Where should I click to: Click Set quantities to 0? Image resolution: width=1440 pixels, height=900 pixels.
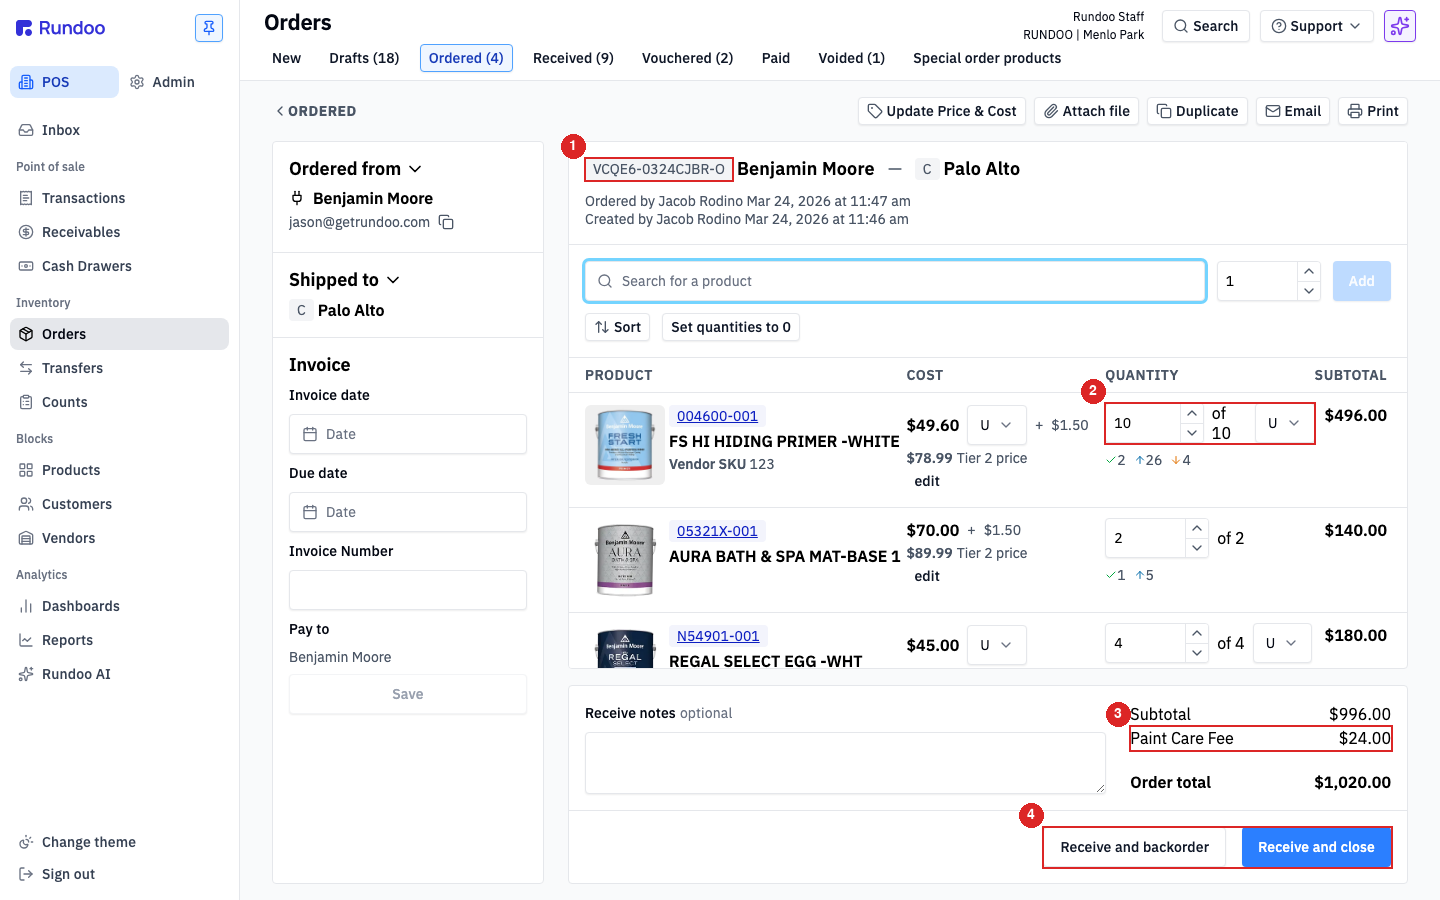point(731,327)
